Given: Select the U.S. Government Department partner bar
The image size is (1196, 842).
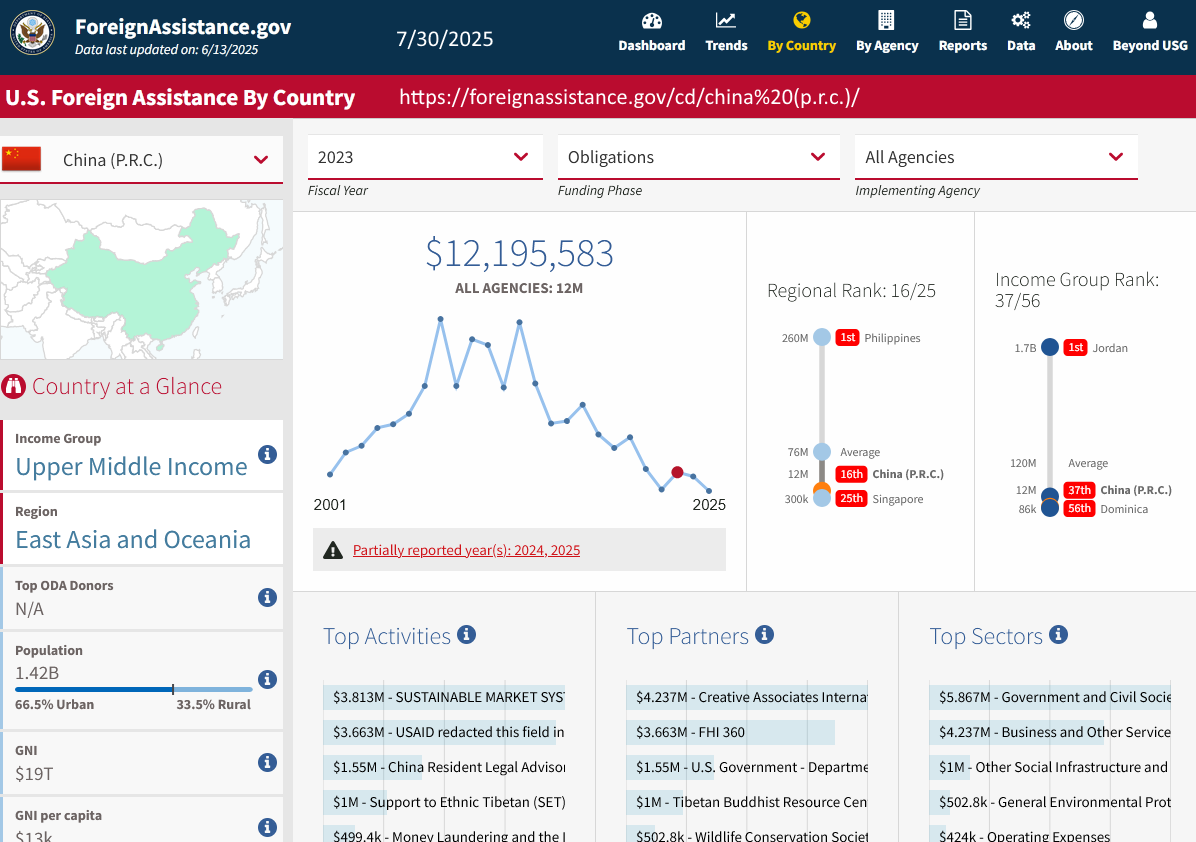Looking at the screenshot, I should pos(747,767).
